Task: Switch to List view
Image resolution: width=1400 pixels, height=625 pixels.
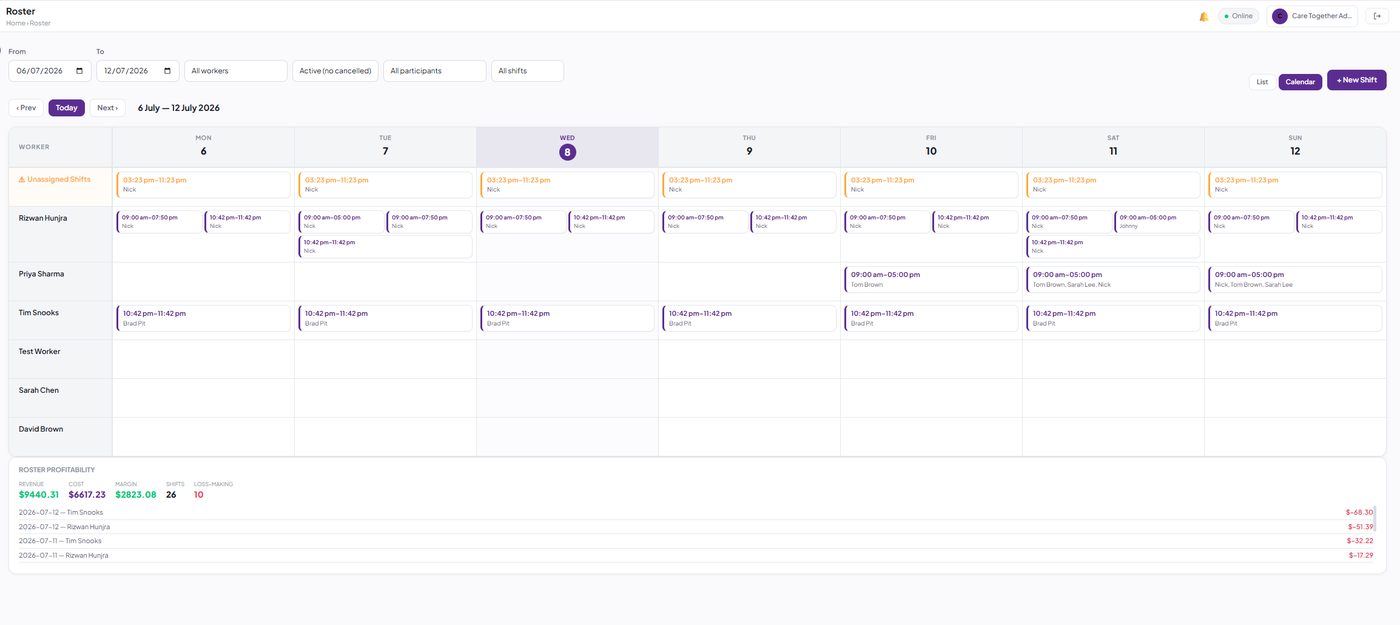Action: (x=1262, y=82)
